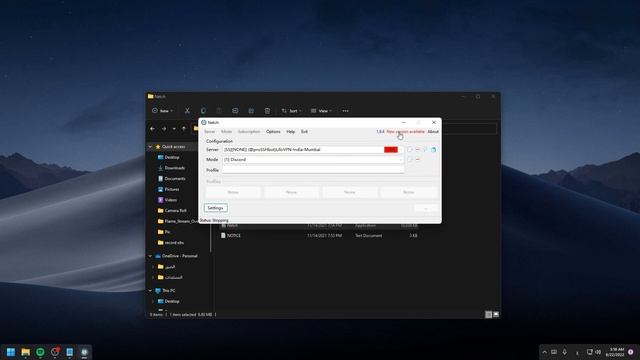Open recent locations dropdown in File Explorer
The height and width of the screenshot is (360, 640).
tap(174, 129)
